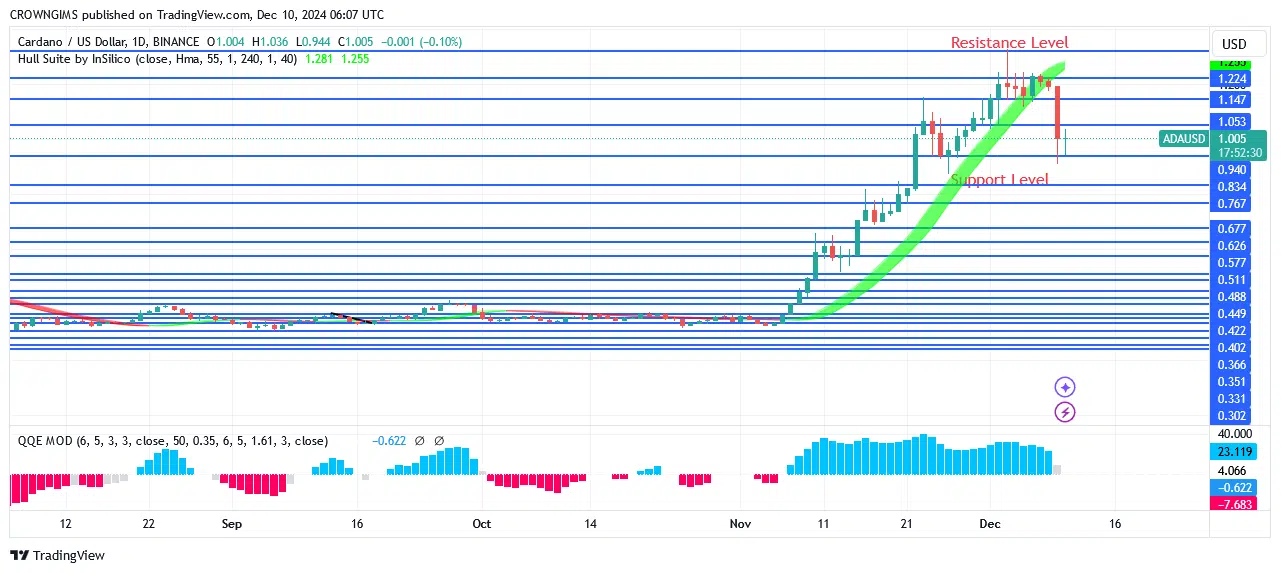
Task: Click the Dec date on time axis
Action: (x=990, y=524)
